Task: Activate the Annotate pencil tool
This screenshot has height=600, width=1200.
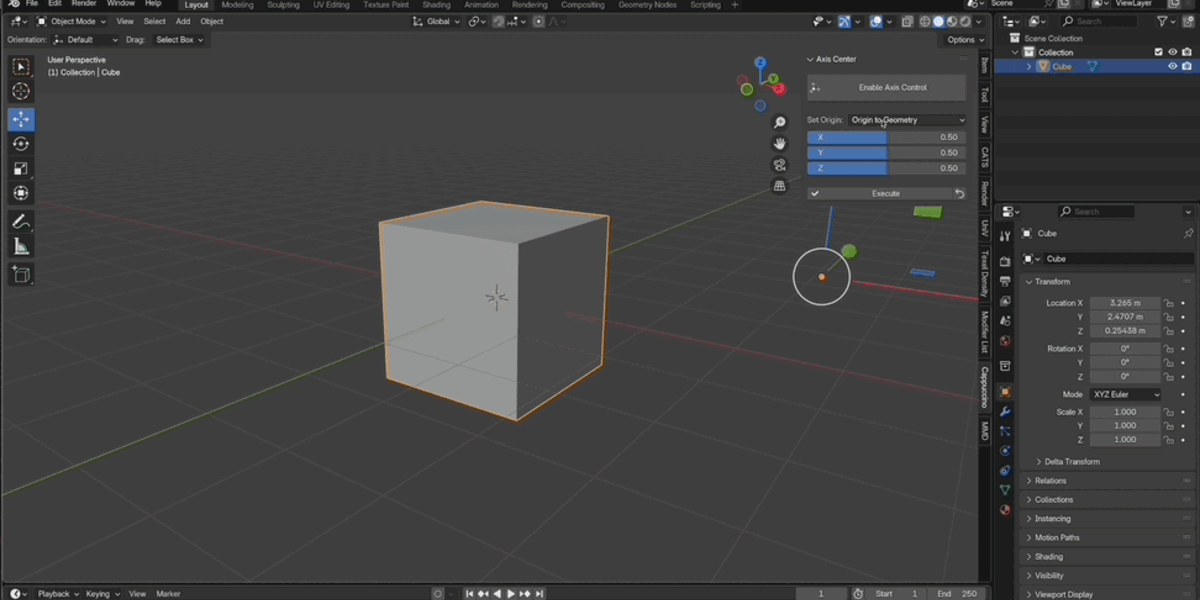Action: pyautogui.click(x=20, y=221)
